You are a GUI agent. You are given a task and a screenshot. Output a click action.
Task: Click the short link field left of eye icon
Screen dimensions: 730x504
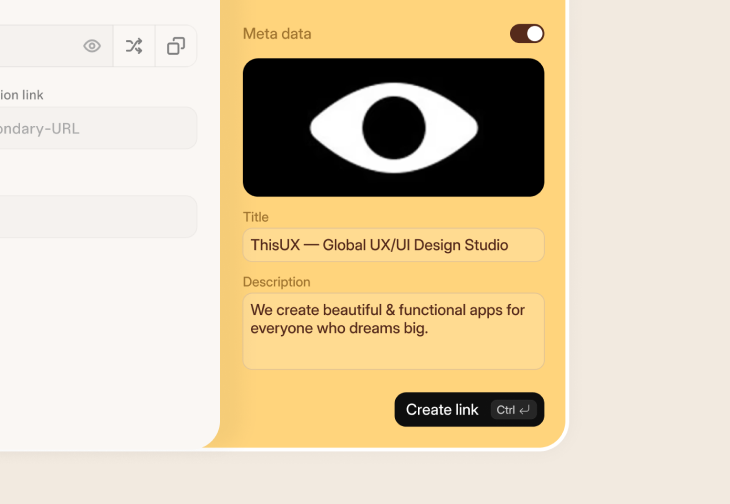coord(35,46)
